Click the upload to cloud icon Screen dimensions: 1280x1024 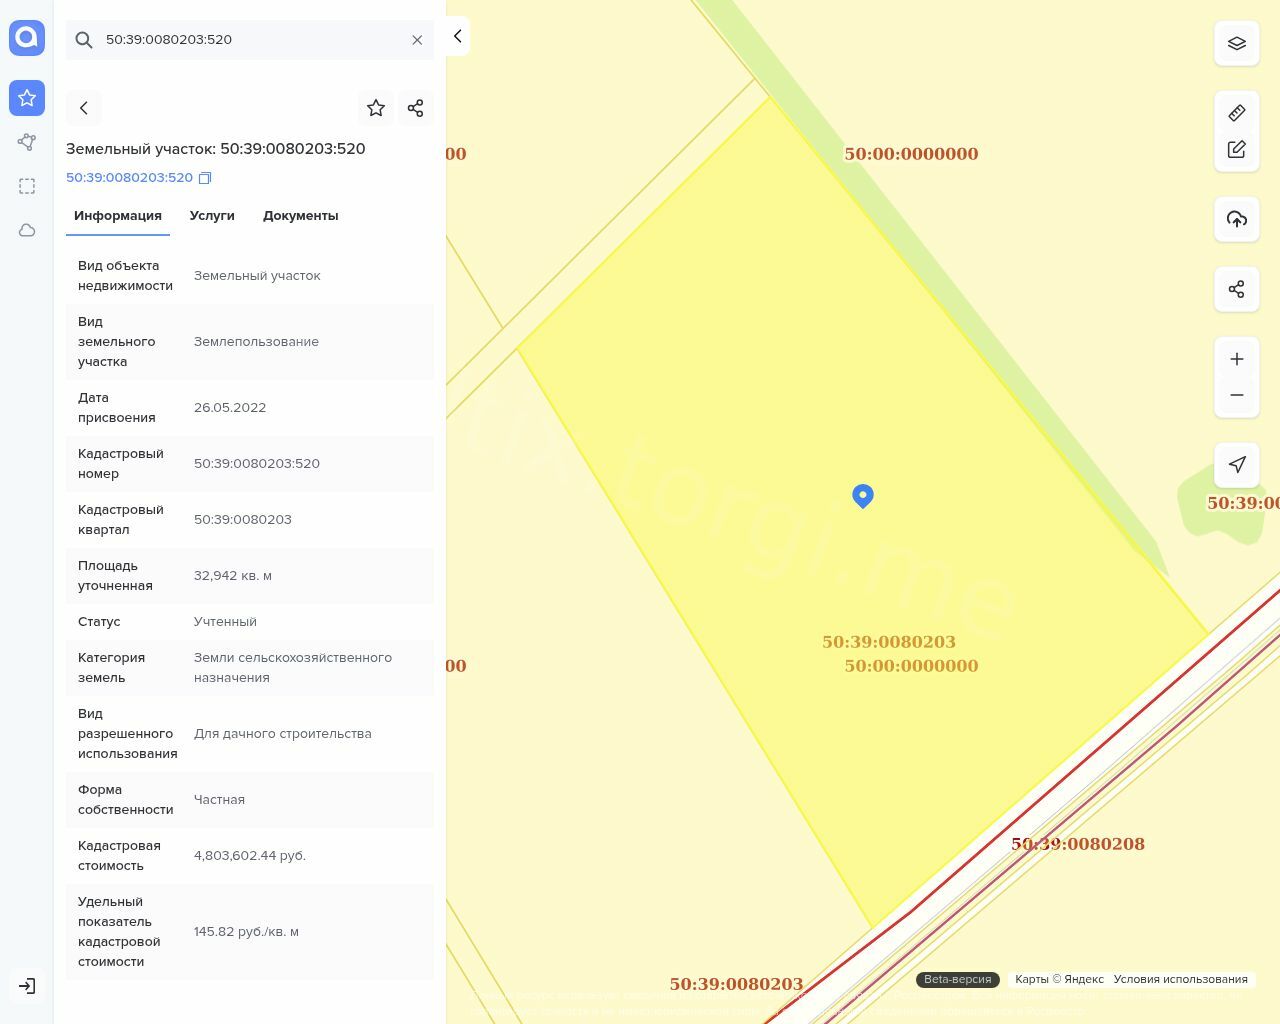(x=1236, y=219)
